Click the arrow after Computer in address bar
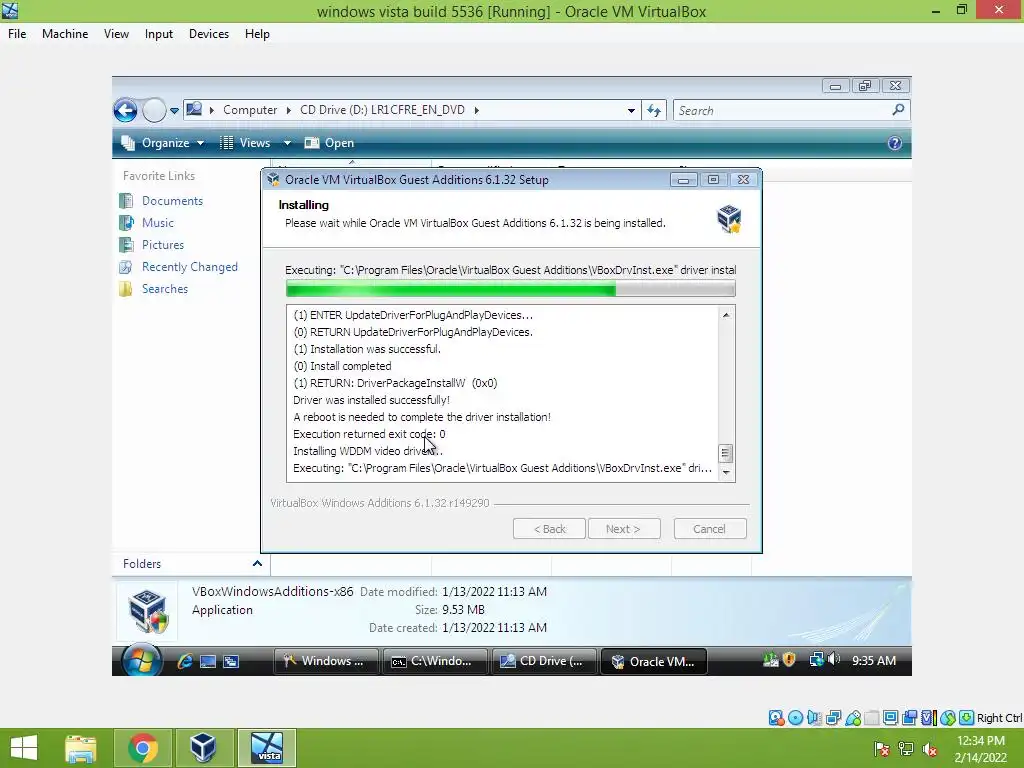1024x768 pixels. point(289,110)
